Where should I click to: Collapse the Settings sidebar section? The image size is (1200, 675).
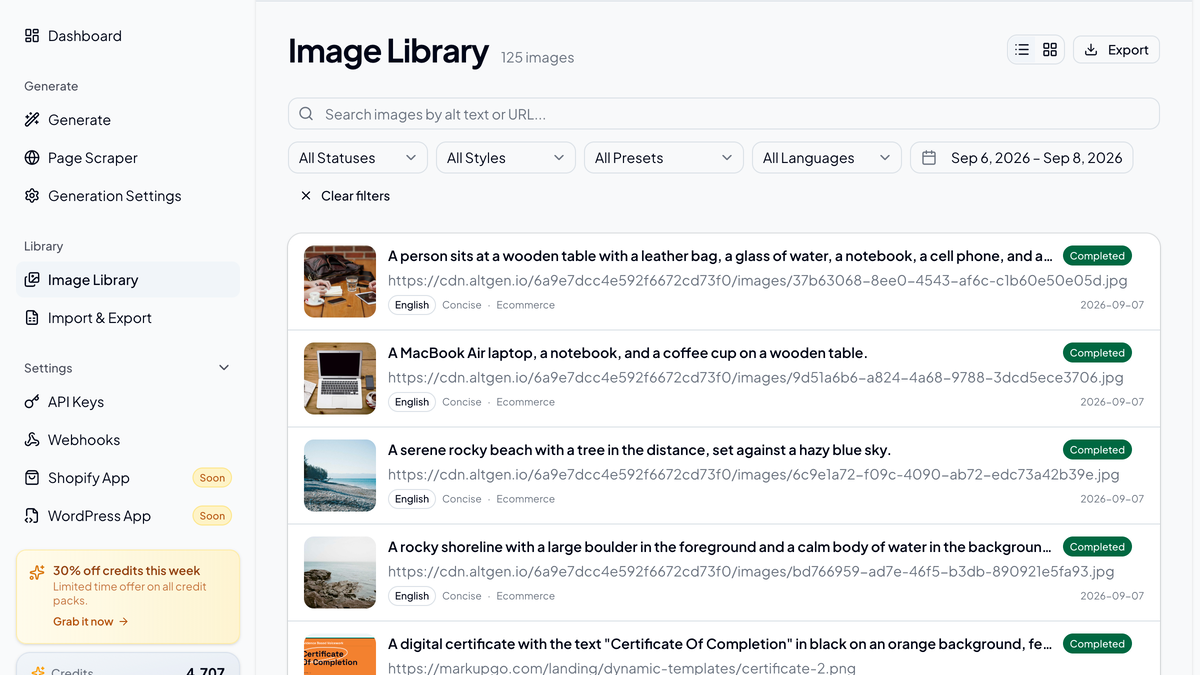tap(224, 368)
